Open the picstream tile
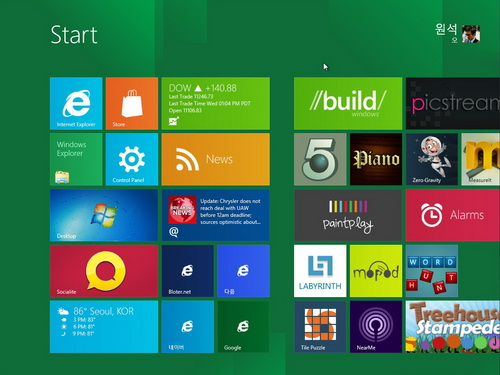Screen dimensions: 500x375 click(x=453, y=103)
